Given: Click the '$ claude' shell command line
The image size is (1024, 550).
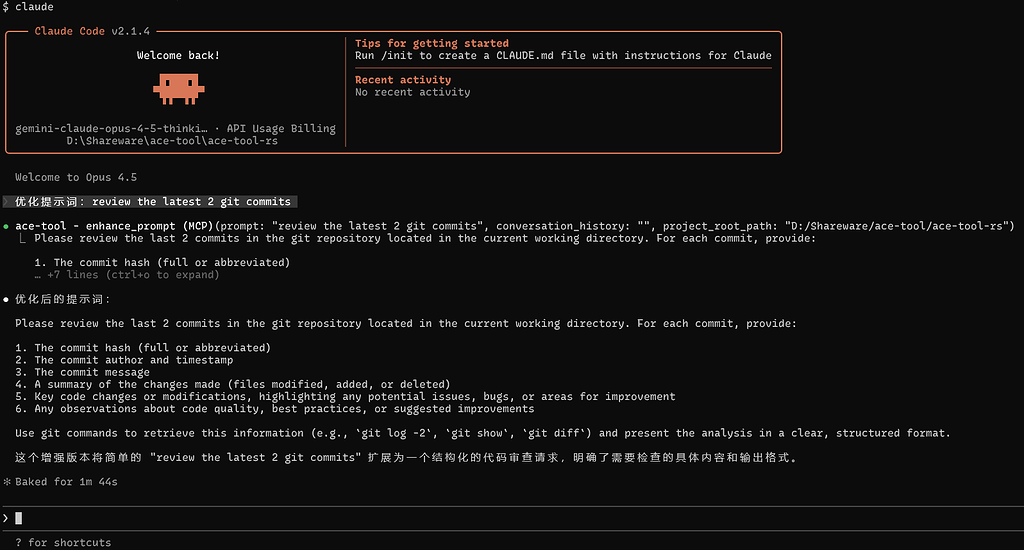Looking at the screenshot, I should [27, 7].
